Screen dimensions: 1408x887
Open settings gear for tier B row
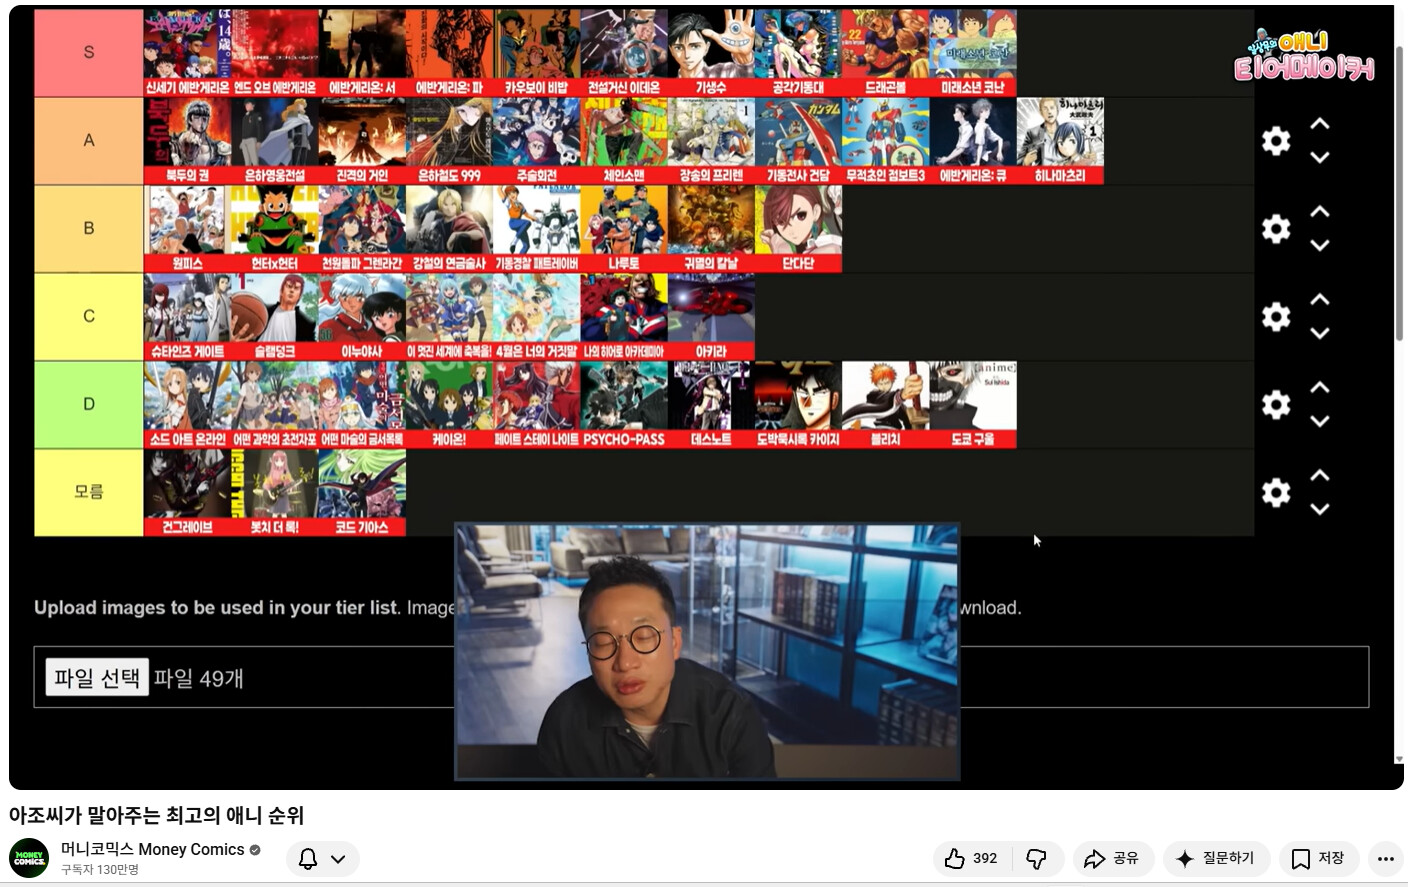1276,229
